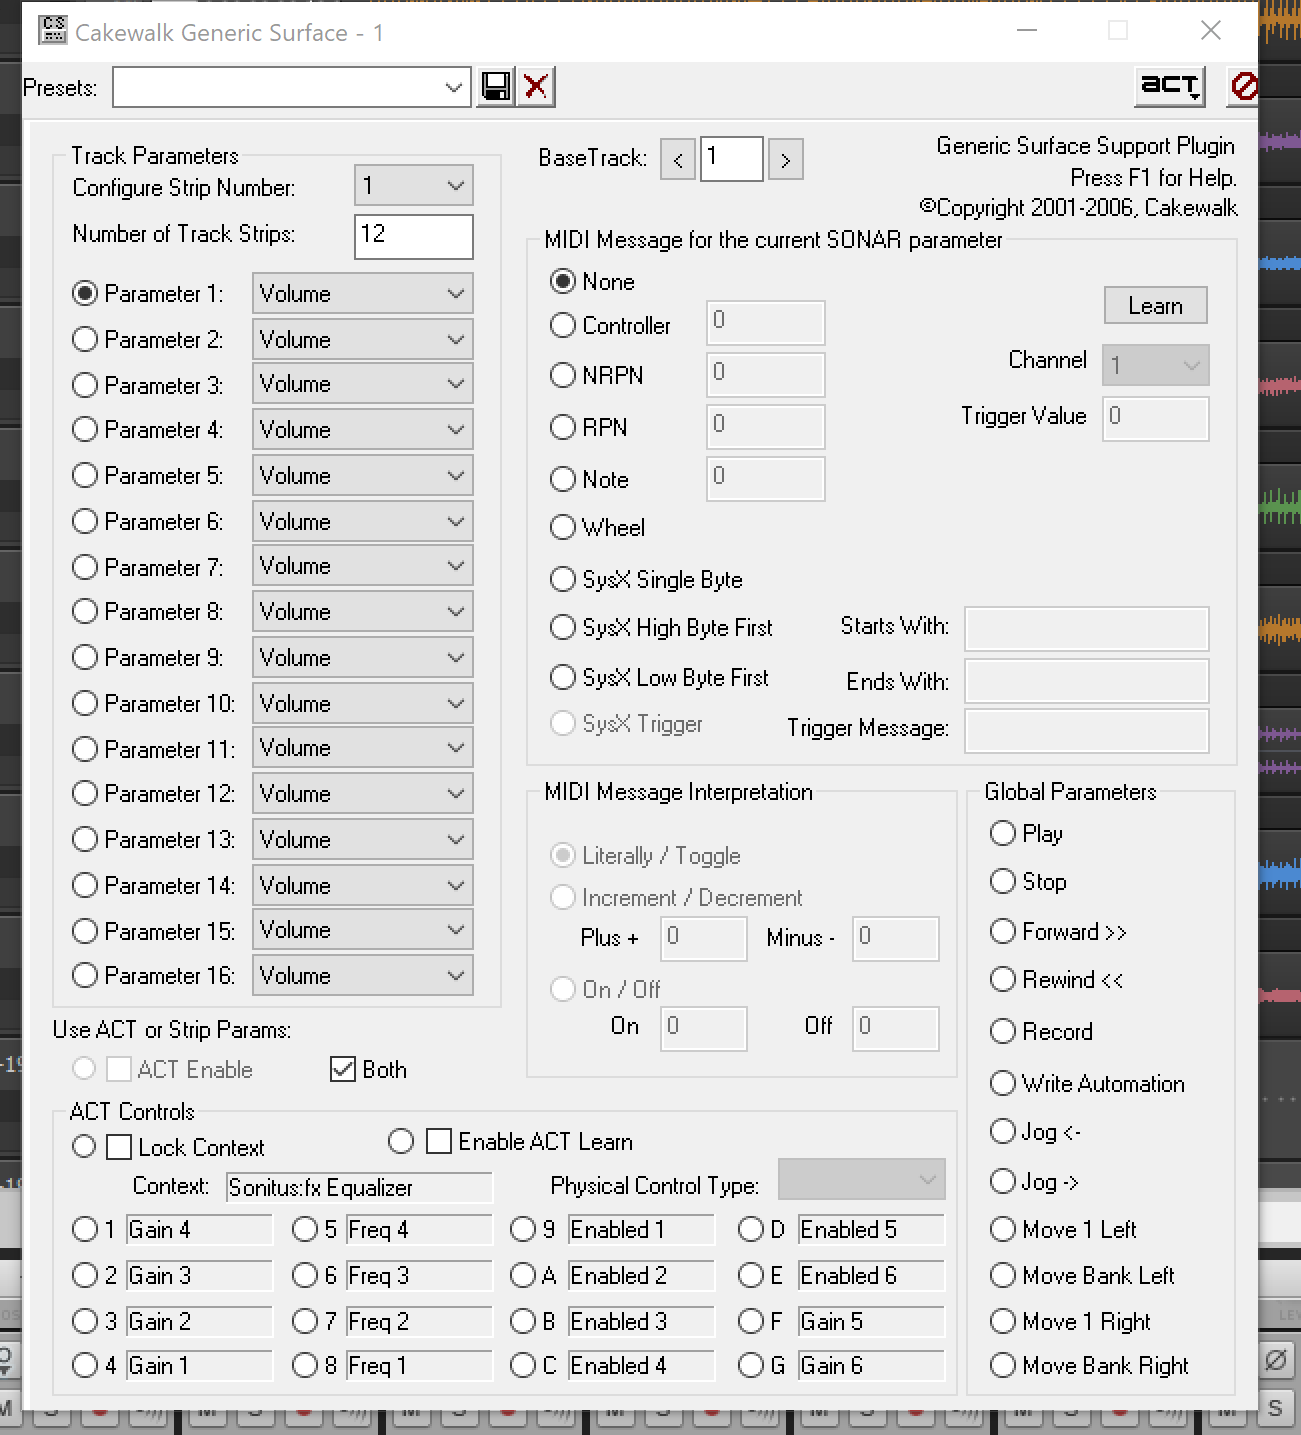Viewport: 1301px width, 1435px height.
Task: Click the Number of Track Strips field
Action: [x=413, y=236]
